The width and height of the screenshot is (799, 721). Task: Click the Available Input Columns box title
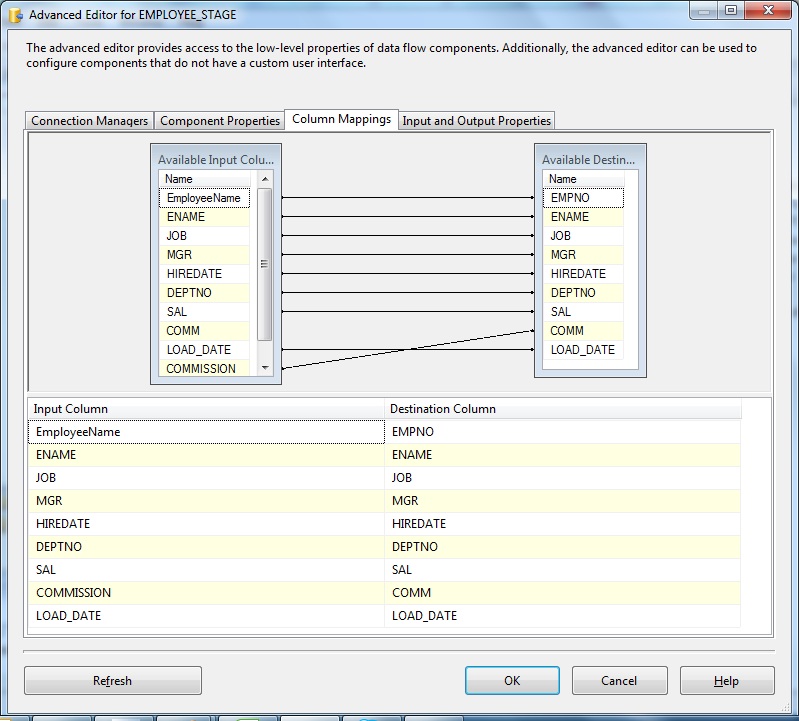(216, 159)
